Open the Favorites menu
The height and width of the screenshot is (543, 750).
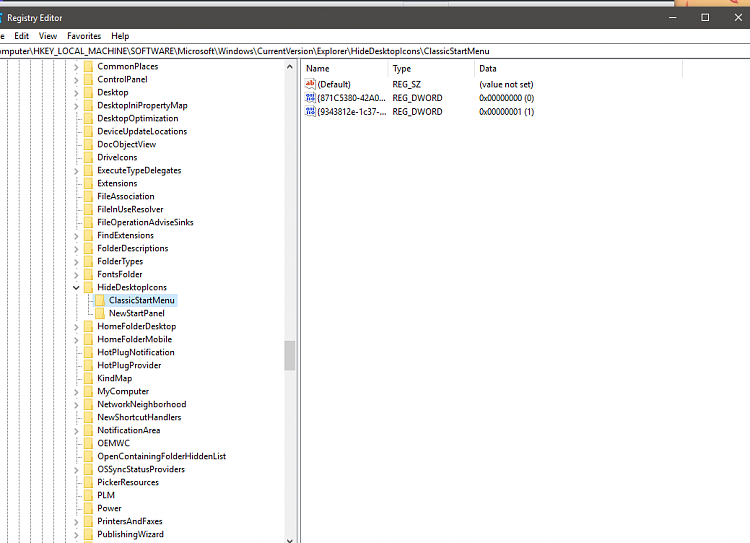click(84, 36)
